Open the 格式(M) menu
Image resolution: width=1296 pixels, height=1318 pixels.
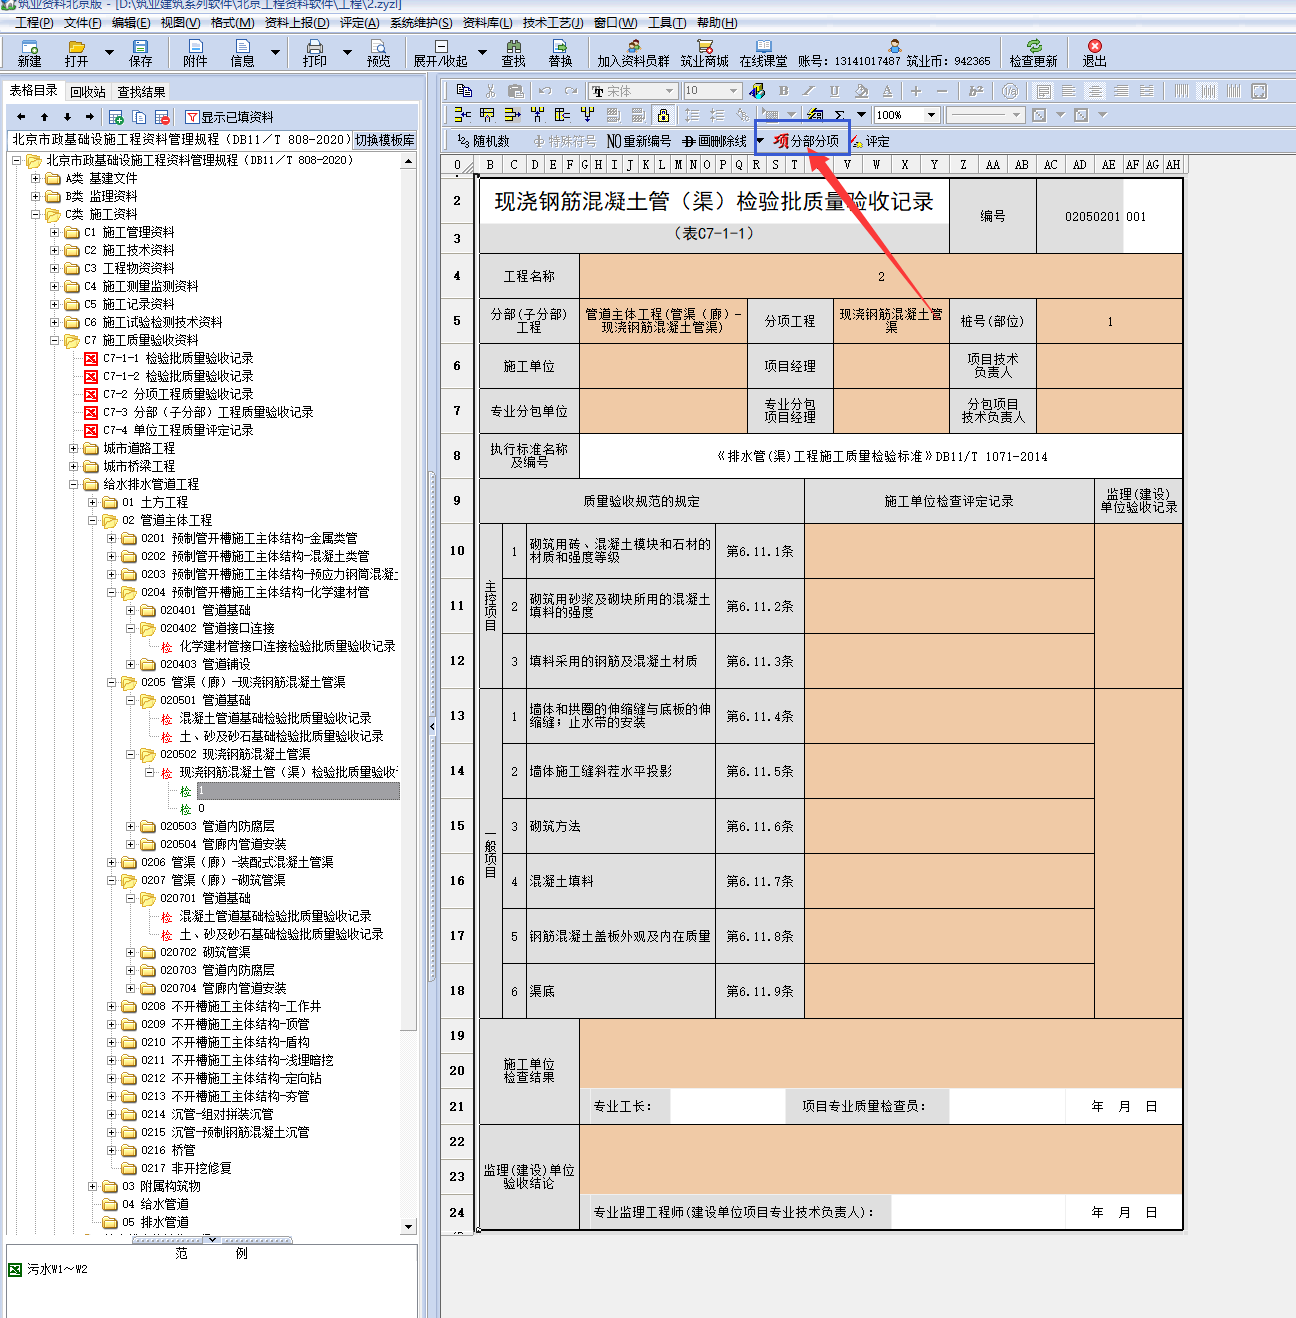coord(232,22)
